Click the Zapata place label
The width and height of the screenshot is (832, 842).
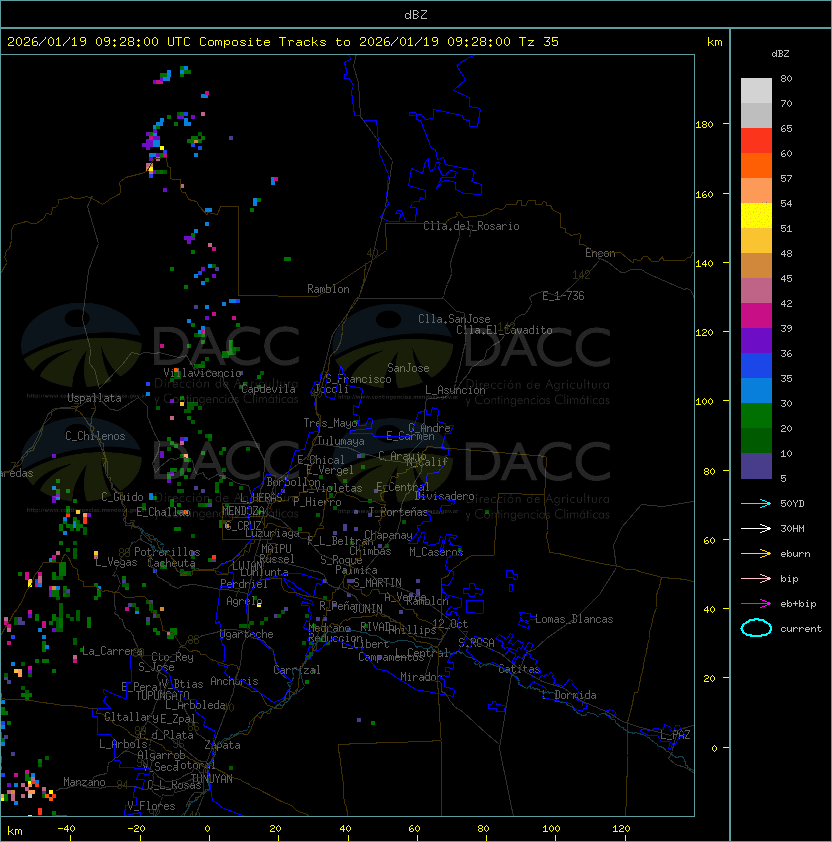(x=222, y=745)
